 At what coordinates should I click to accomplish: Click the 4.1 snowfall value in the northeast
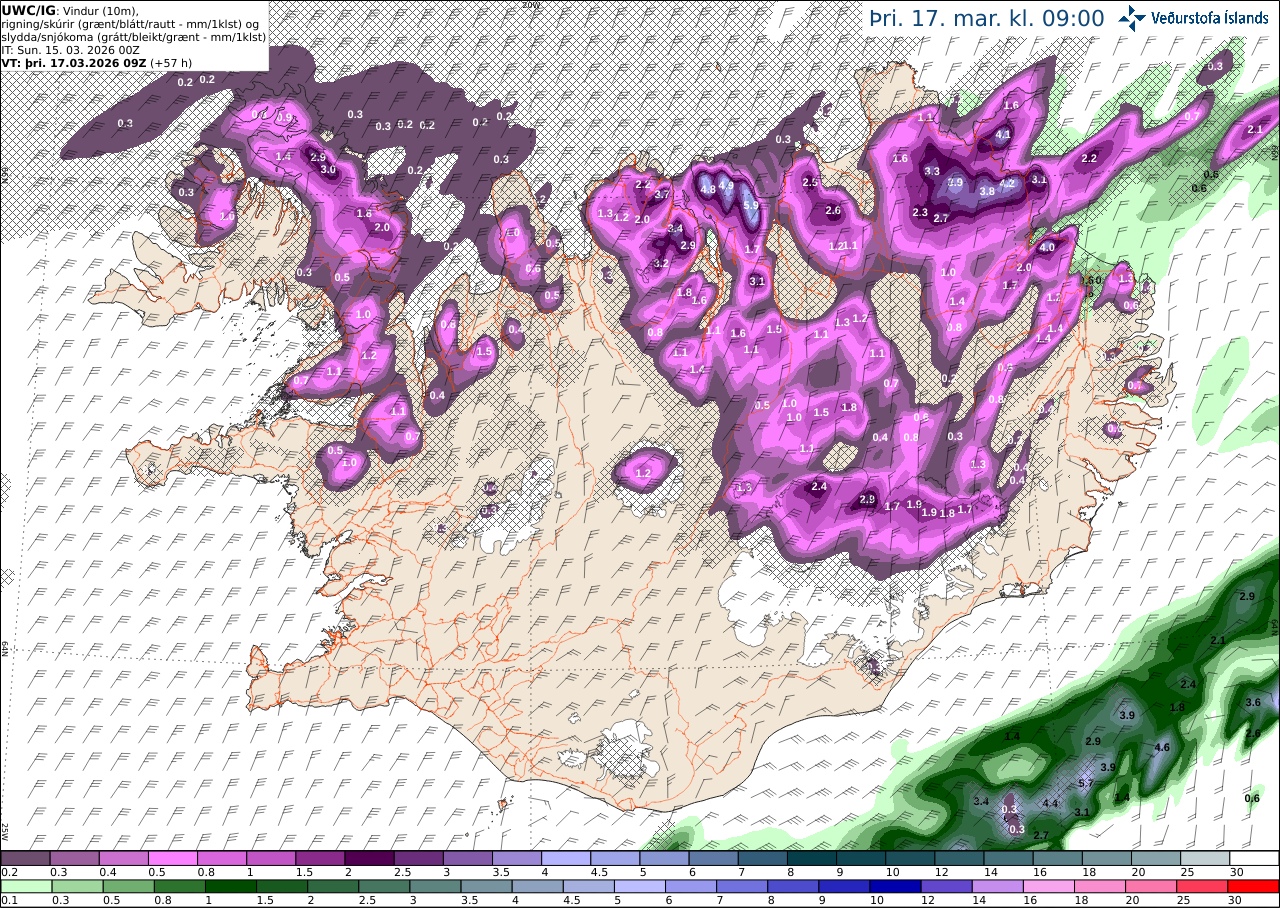[1004, 133]
